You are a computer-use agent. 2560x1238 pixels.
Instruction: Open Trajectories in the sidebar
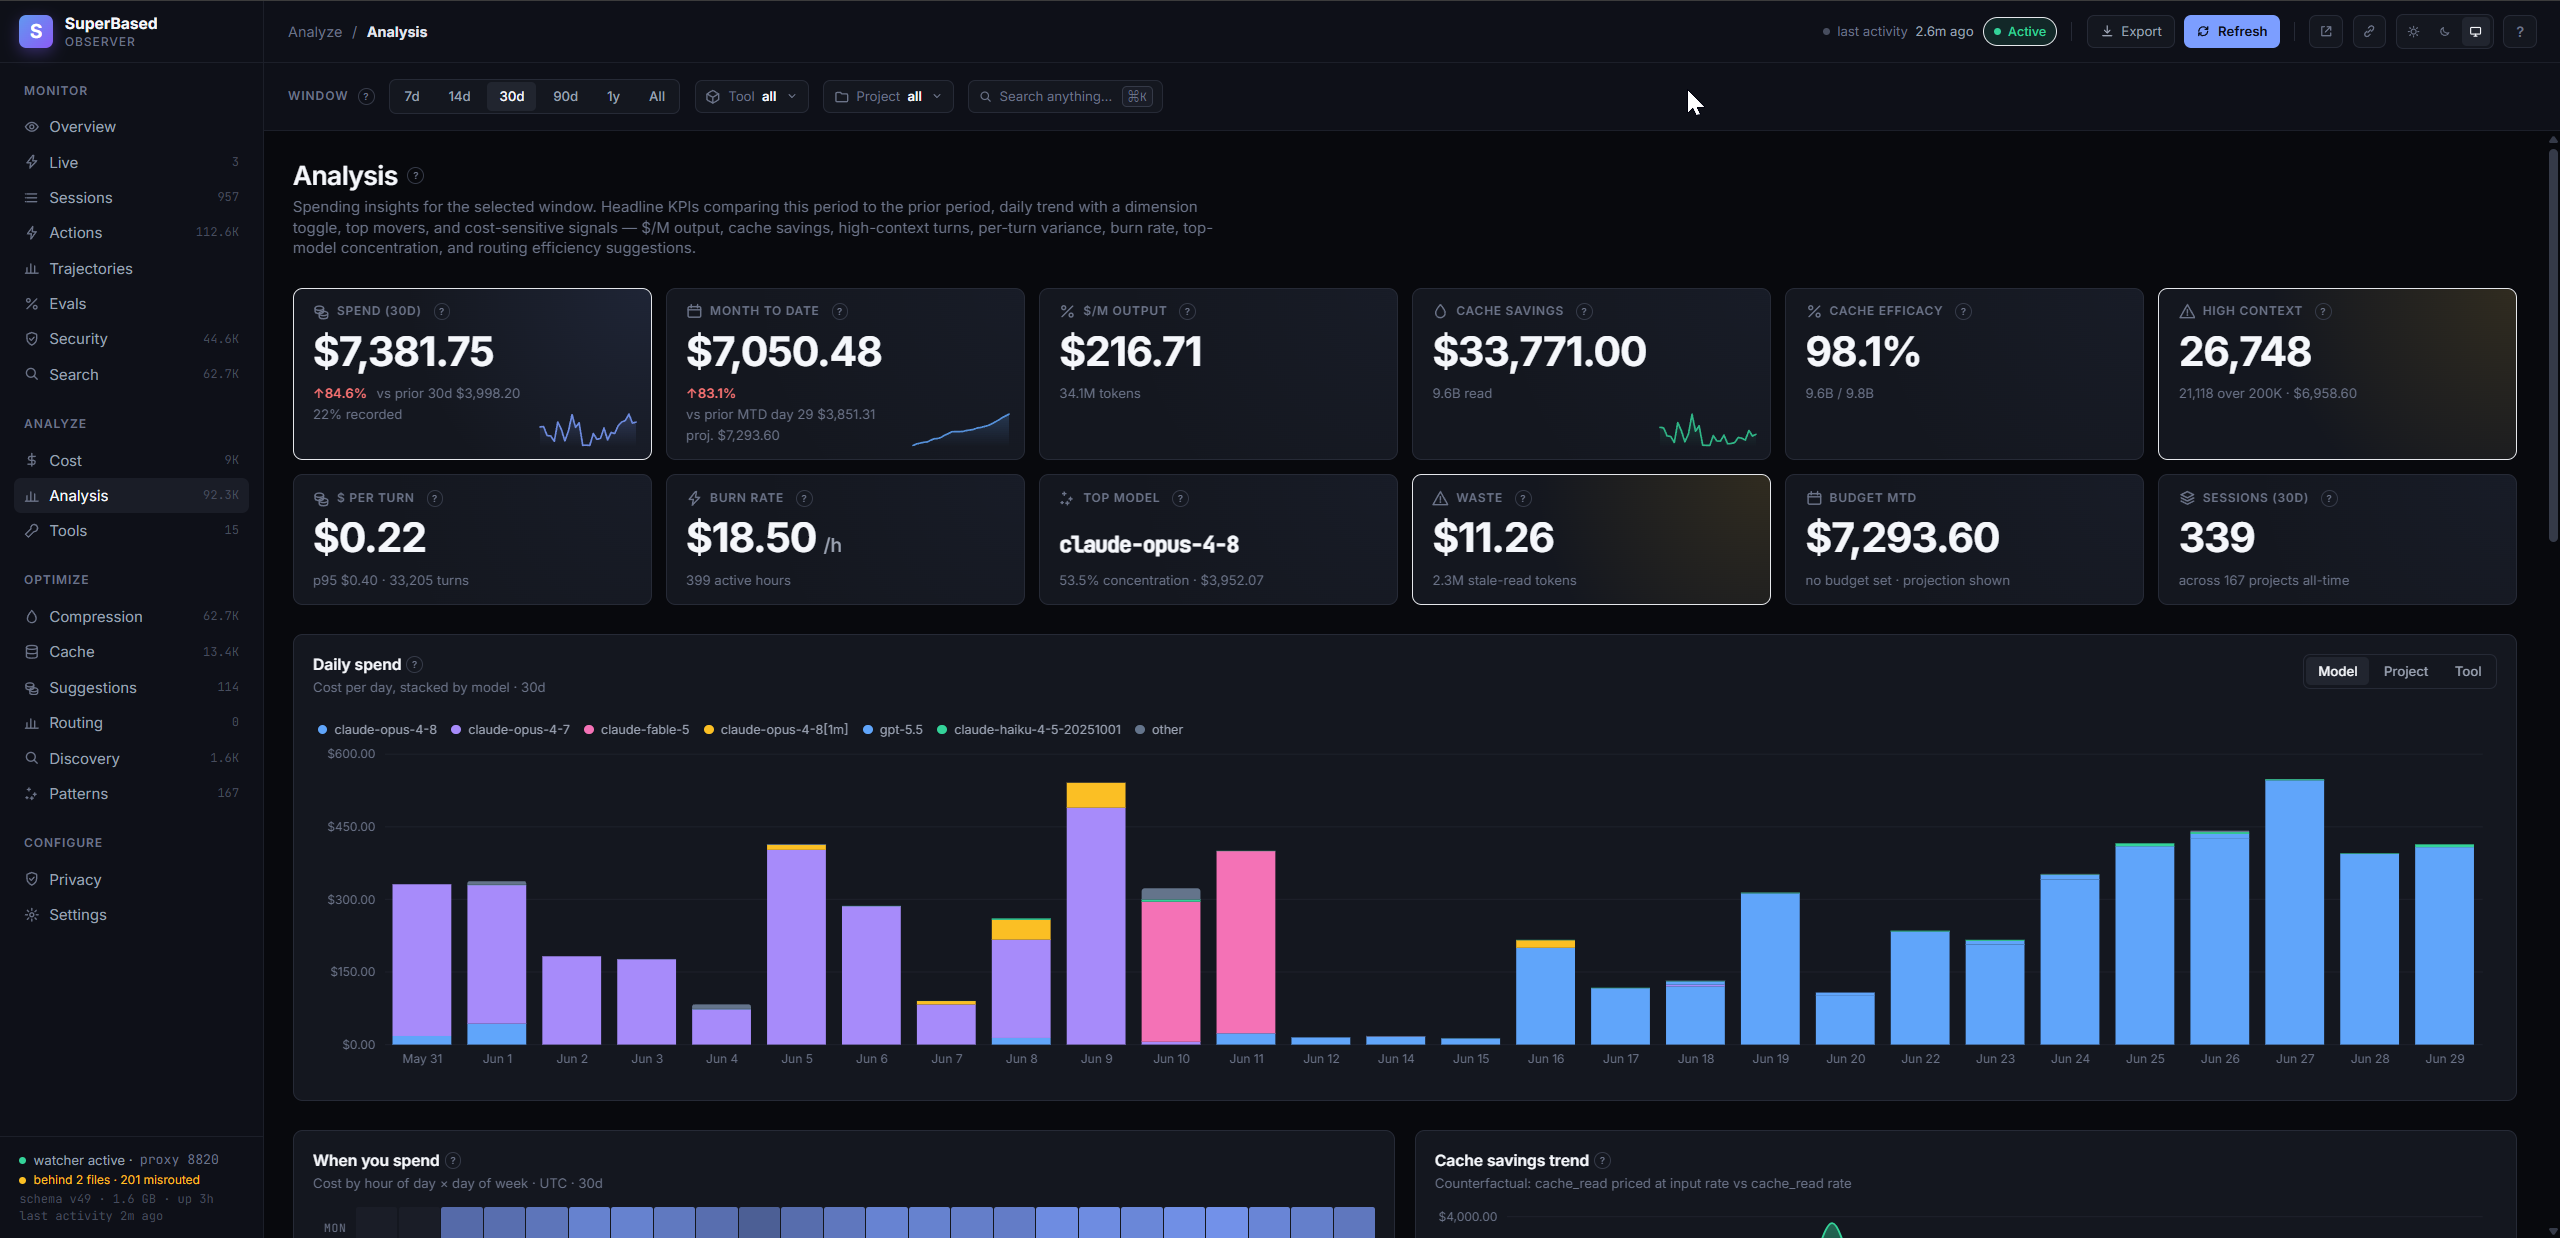click(131, 269)
